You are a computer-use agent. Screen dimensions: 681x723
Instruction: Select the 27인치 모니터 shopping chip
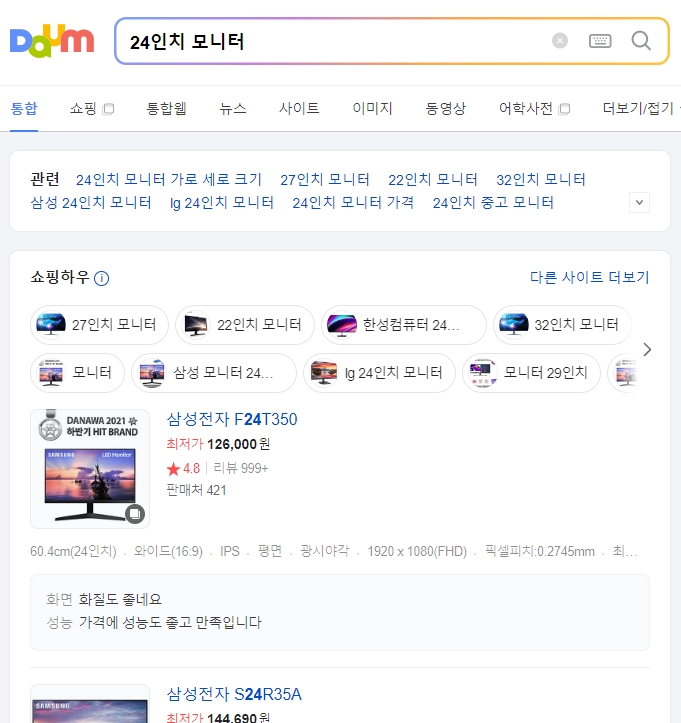pyautogui.click(x=99, y=325)
